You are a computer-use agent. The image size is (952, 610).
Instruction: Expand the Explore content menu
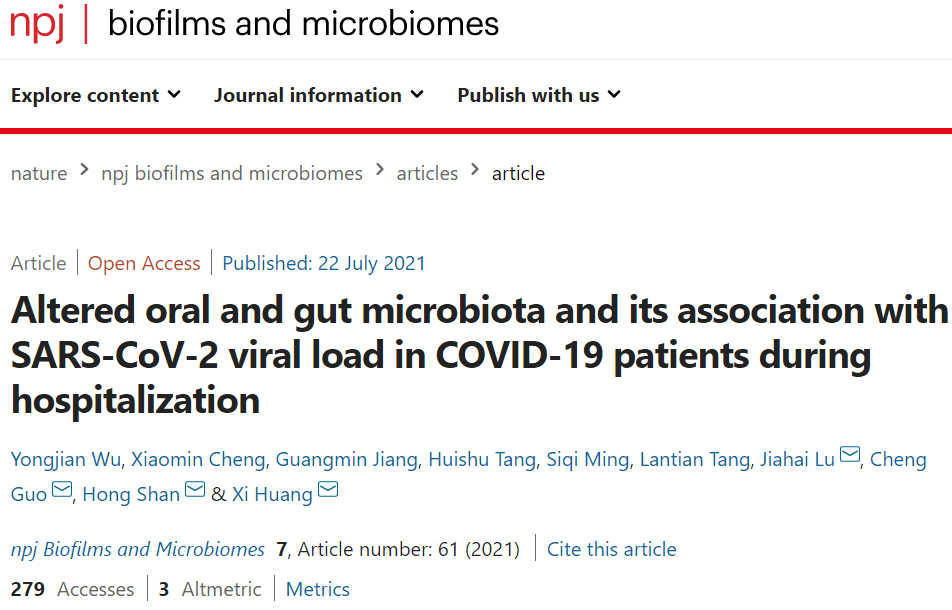[96, 95]
